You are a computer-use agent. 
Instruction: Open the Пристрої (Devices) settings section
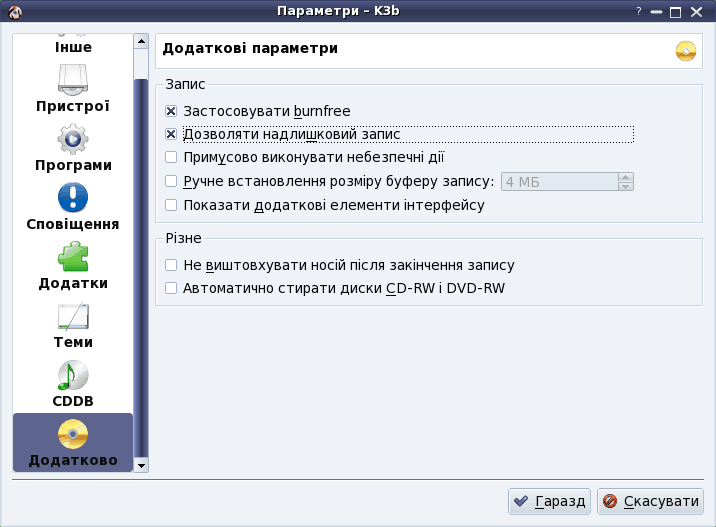pyautogui.click(x=72, y=88)
